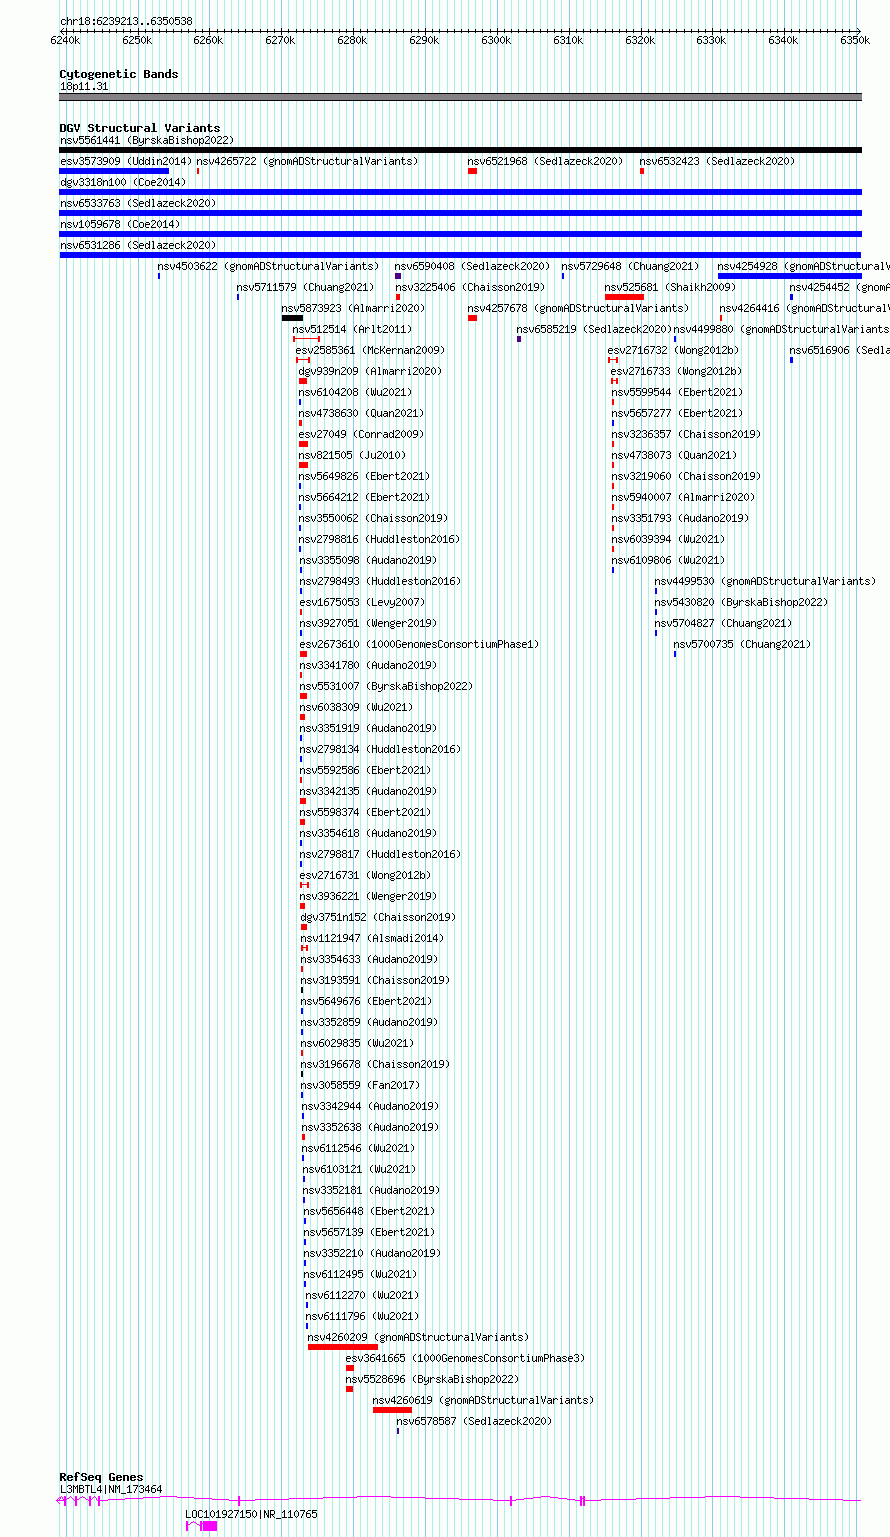This screenshot has height=1537, width=890.
Task: Click esv2673610 1000GenomesConsortiumPhase1 label
Action: pos(419,644)
